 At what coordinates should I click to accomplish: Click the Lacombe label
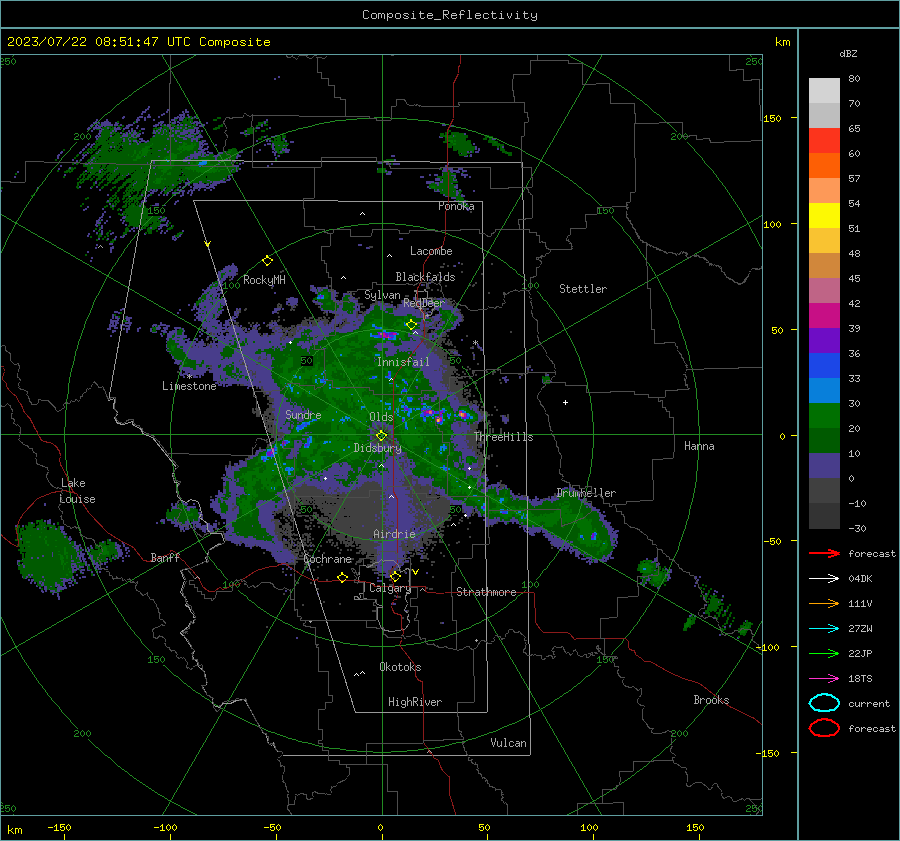click(431, 251)
